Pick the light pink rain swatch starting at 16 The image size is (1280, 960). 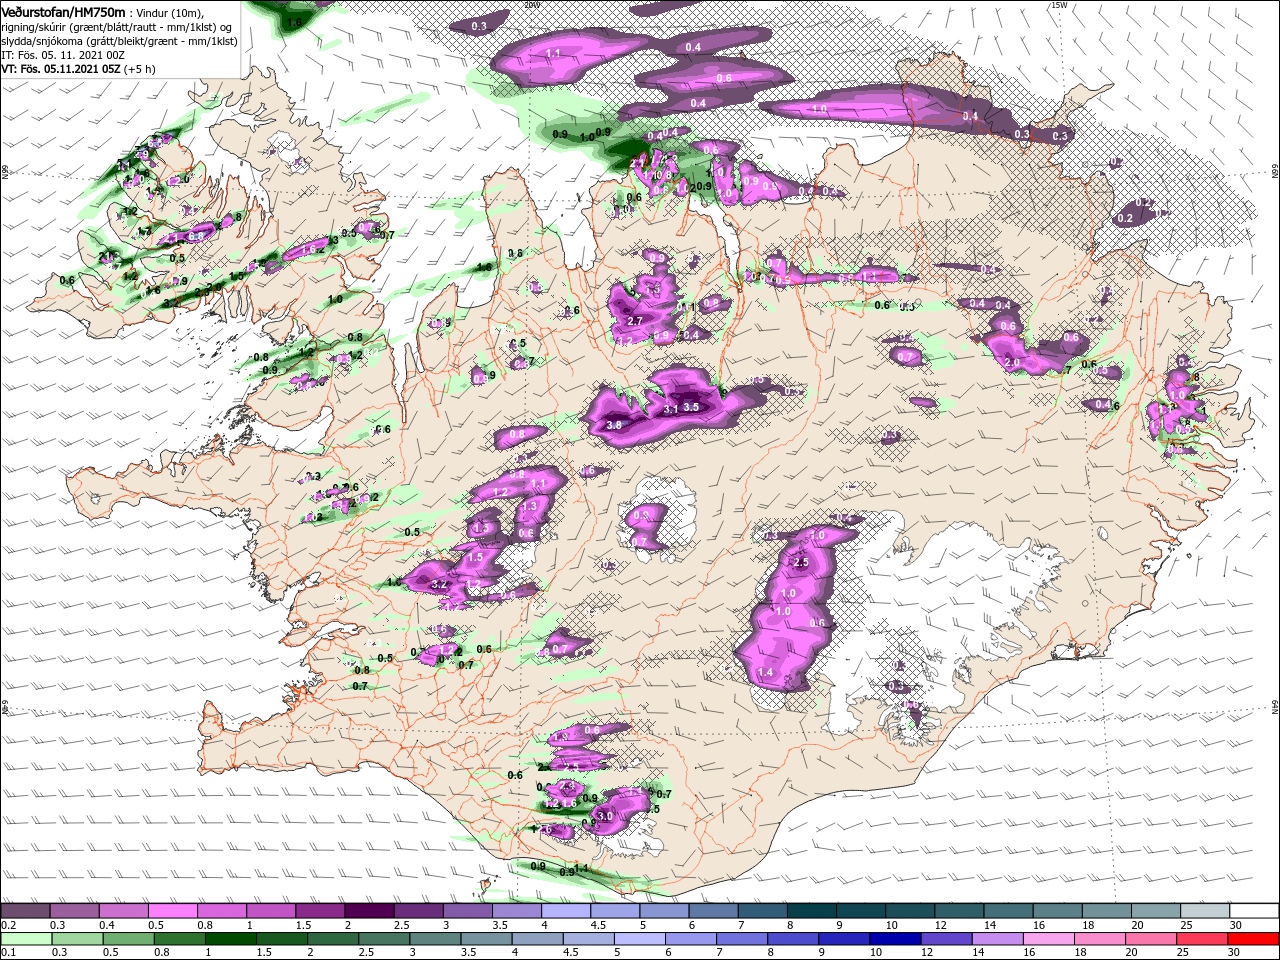pyautogui.click(x=1049, y=939)
